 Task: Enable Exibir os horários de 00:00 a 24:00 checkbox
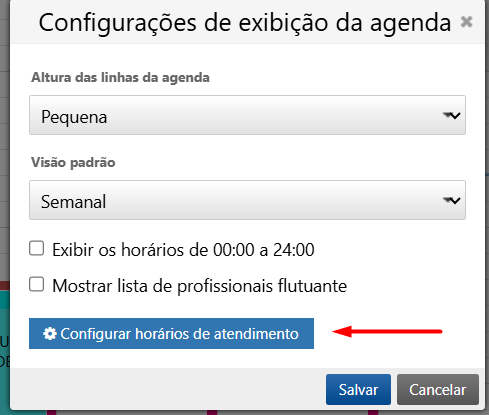(36, 248)
